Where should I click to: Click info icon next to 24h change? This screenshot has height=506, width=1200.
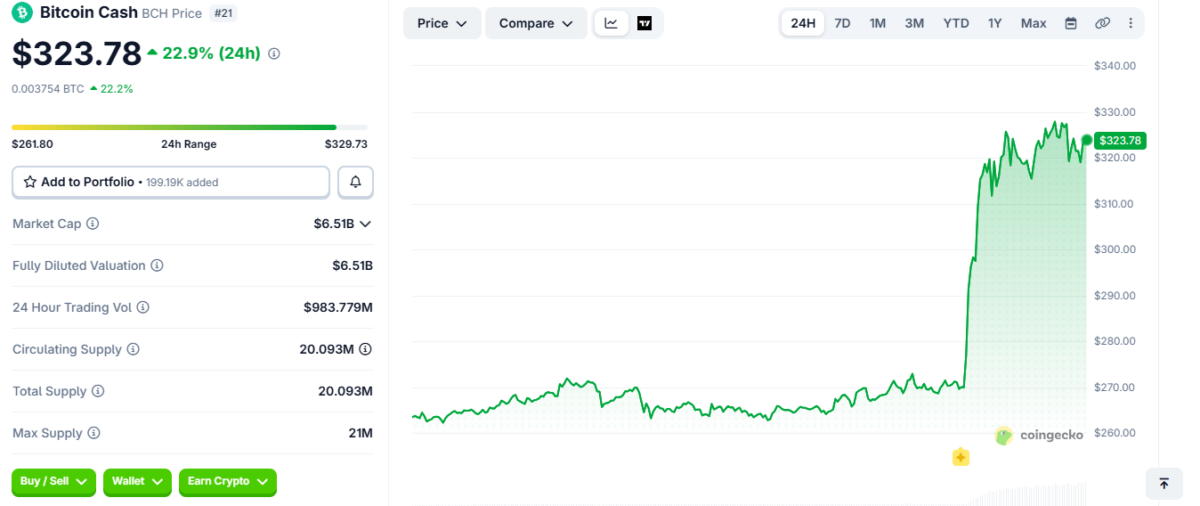click(274, 53)
